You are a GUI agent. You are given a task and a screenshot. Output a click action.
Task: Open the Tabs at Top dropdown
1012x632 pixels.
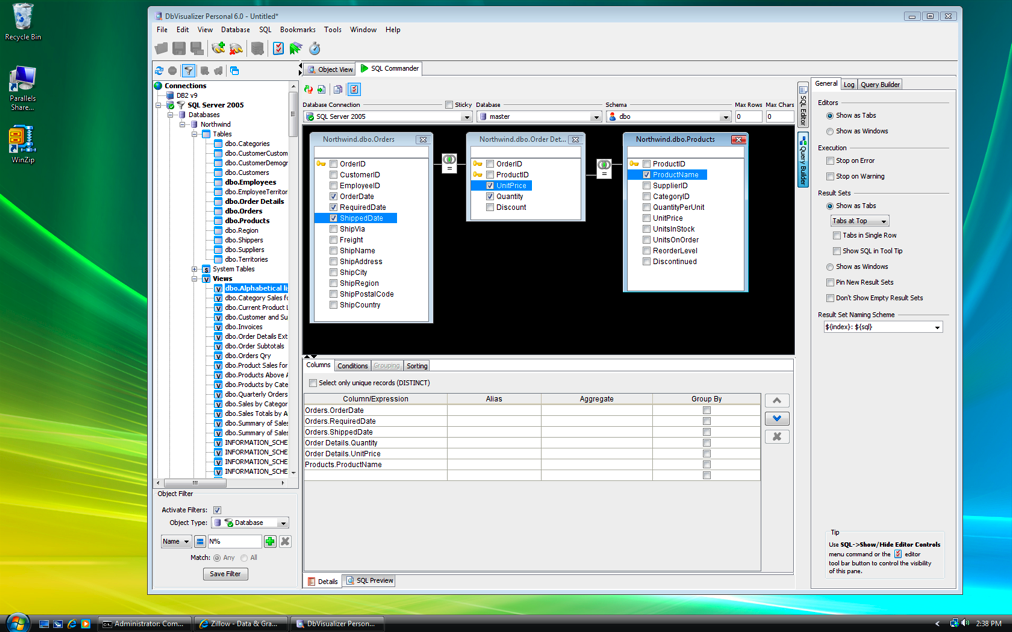click(860, 221)
